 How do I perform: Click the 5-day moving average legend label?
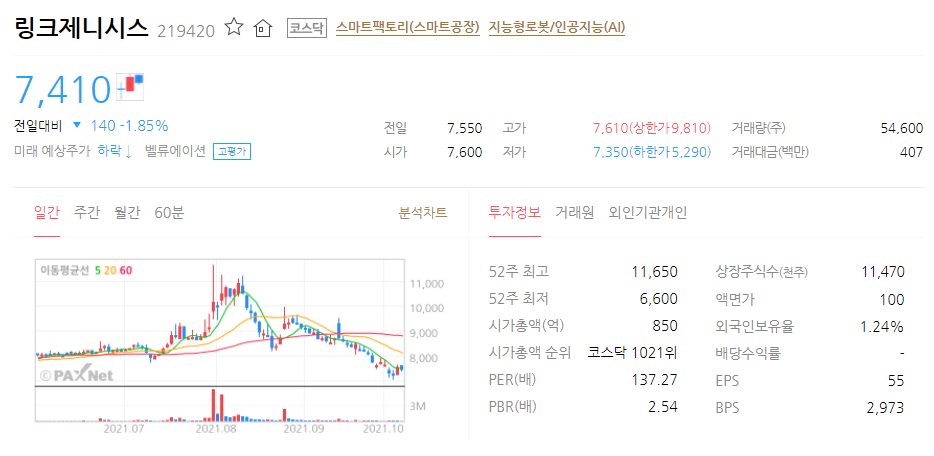[x=98, y=271]
